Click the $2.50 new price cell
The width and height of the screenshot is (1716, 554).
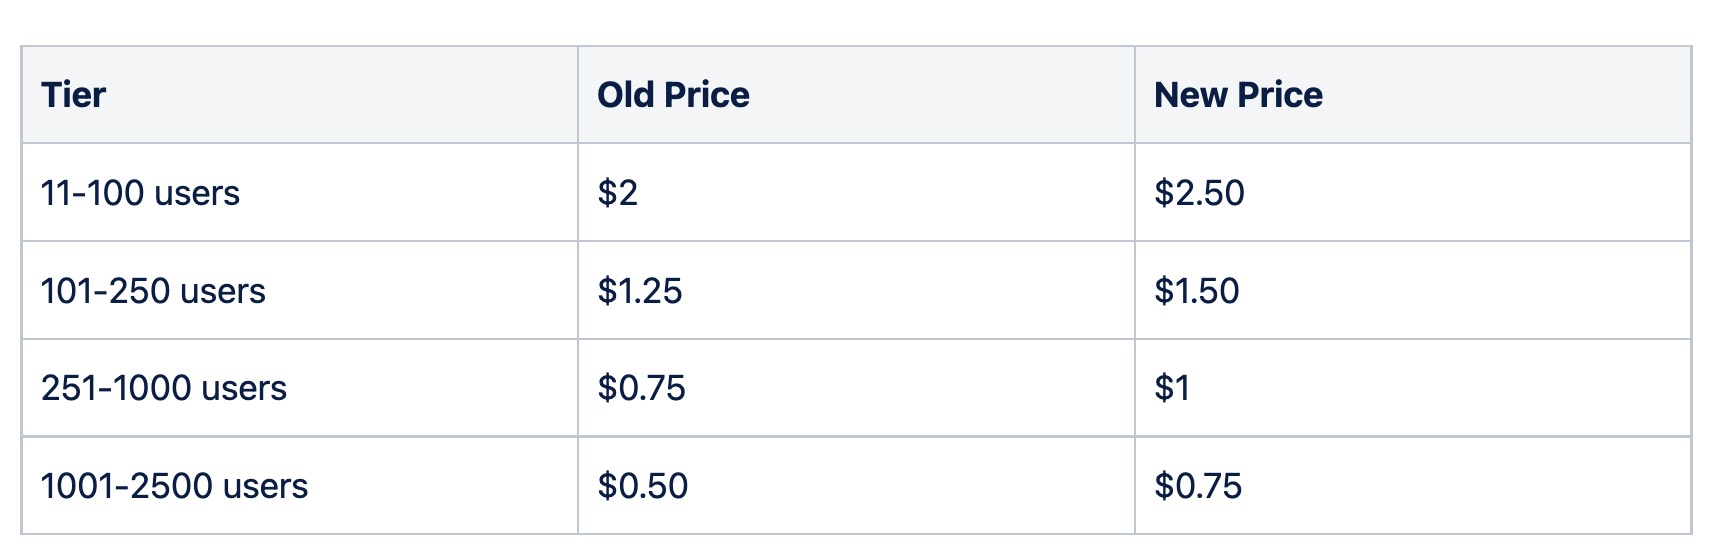tap(1413, 192)
